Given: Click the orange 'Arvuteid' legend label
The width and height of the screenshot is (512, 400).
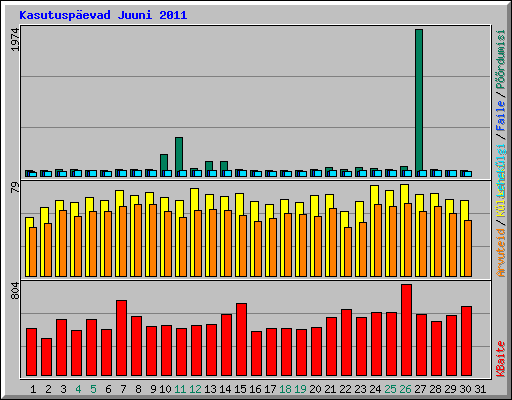Looking at the screenshot, I should tap(501, 252).
